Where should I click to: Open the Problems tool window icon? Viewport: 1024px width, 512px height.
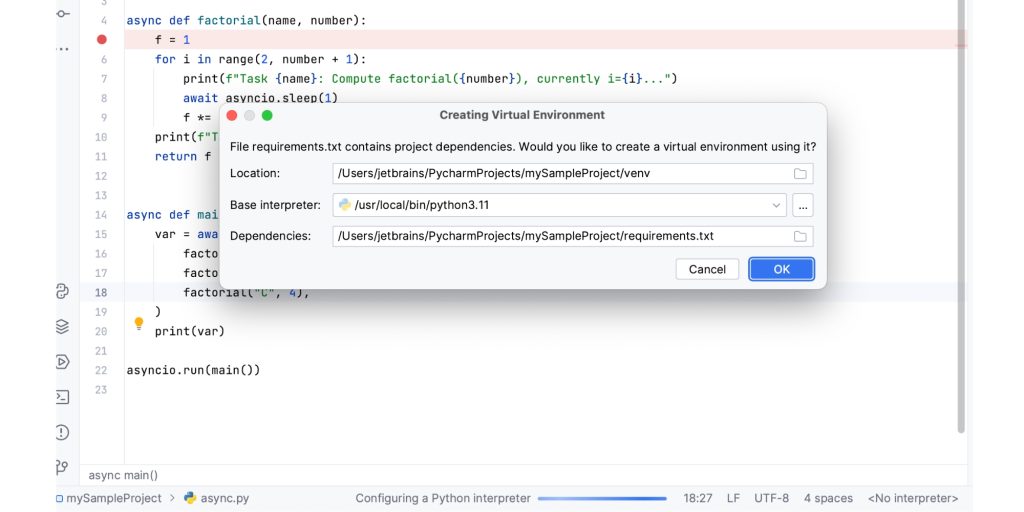62,432
